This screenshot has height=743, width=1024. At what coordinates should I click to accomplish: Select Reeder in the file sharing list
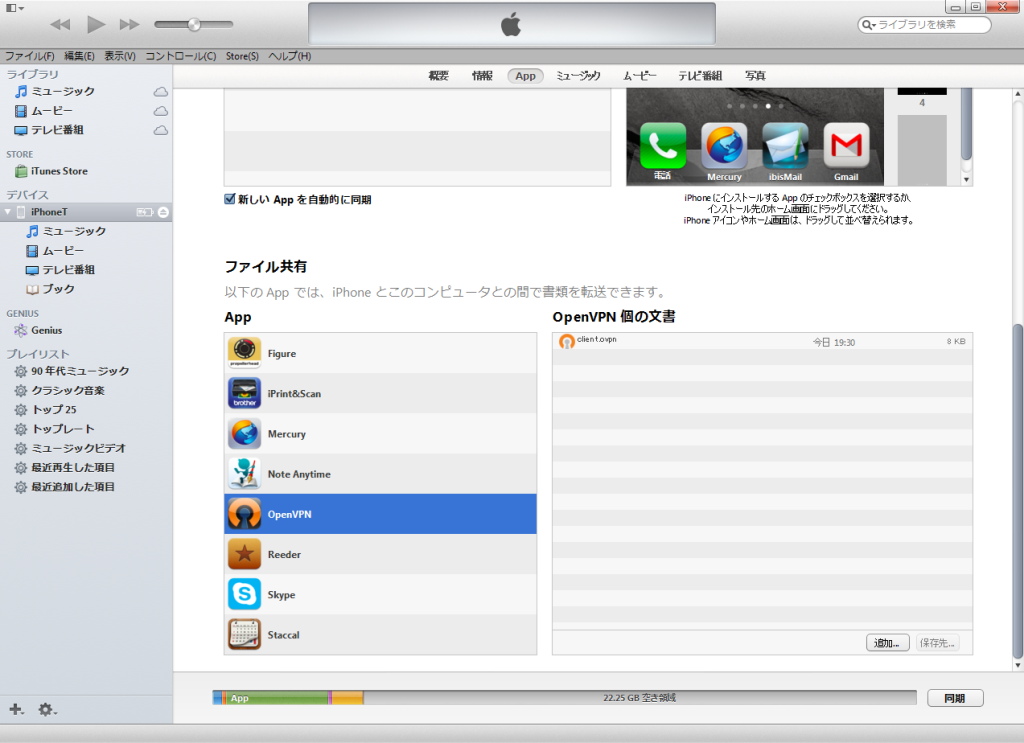[380, 554]
